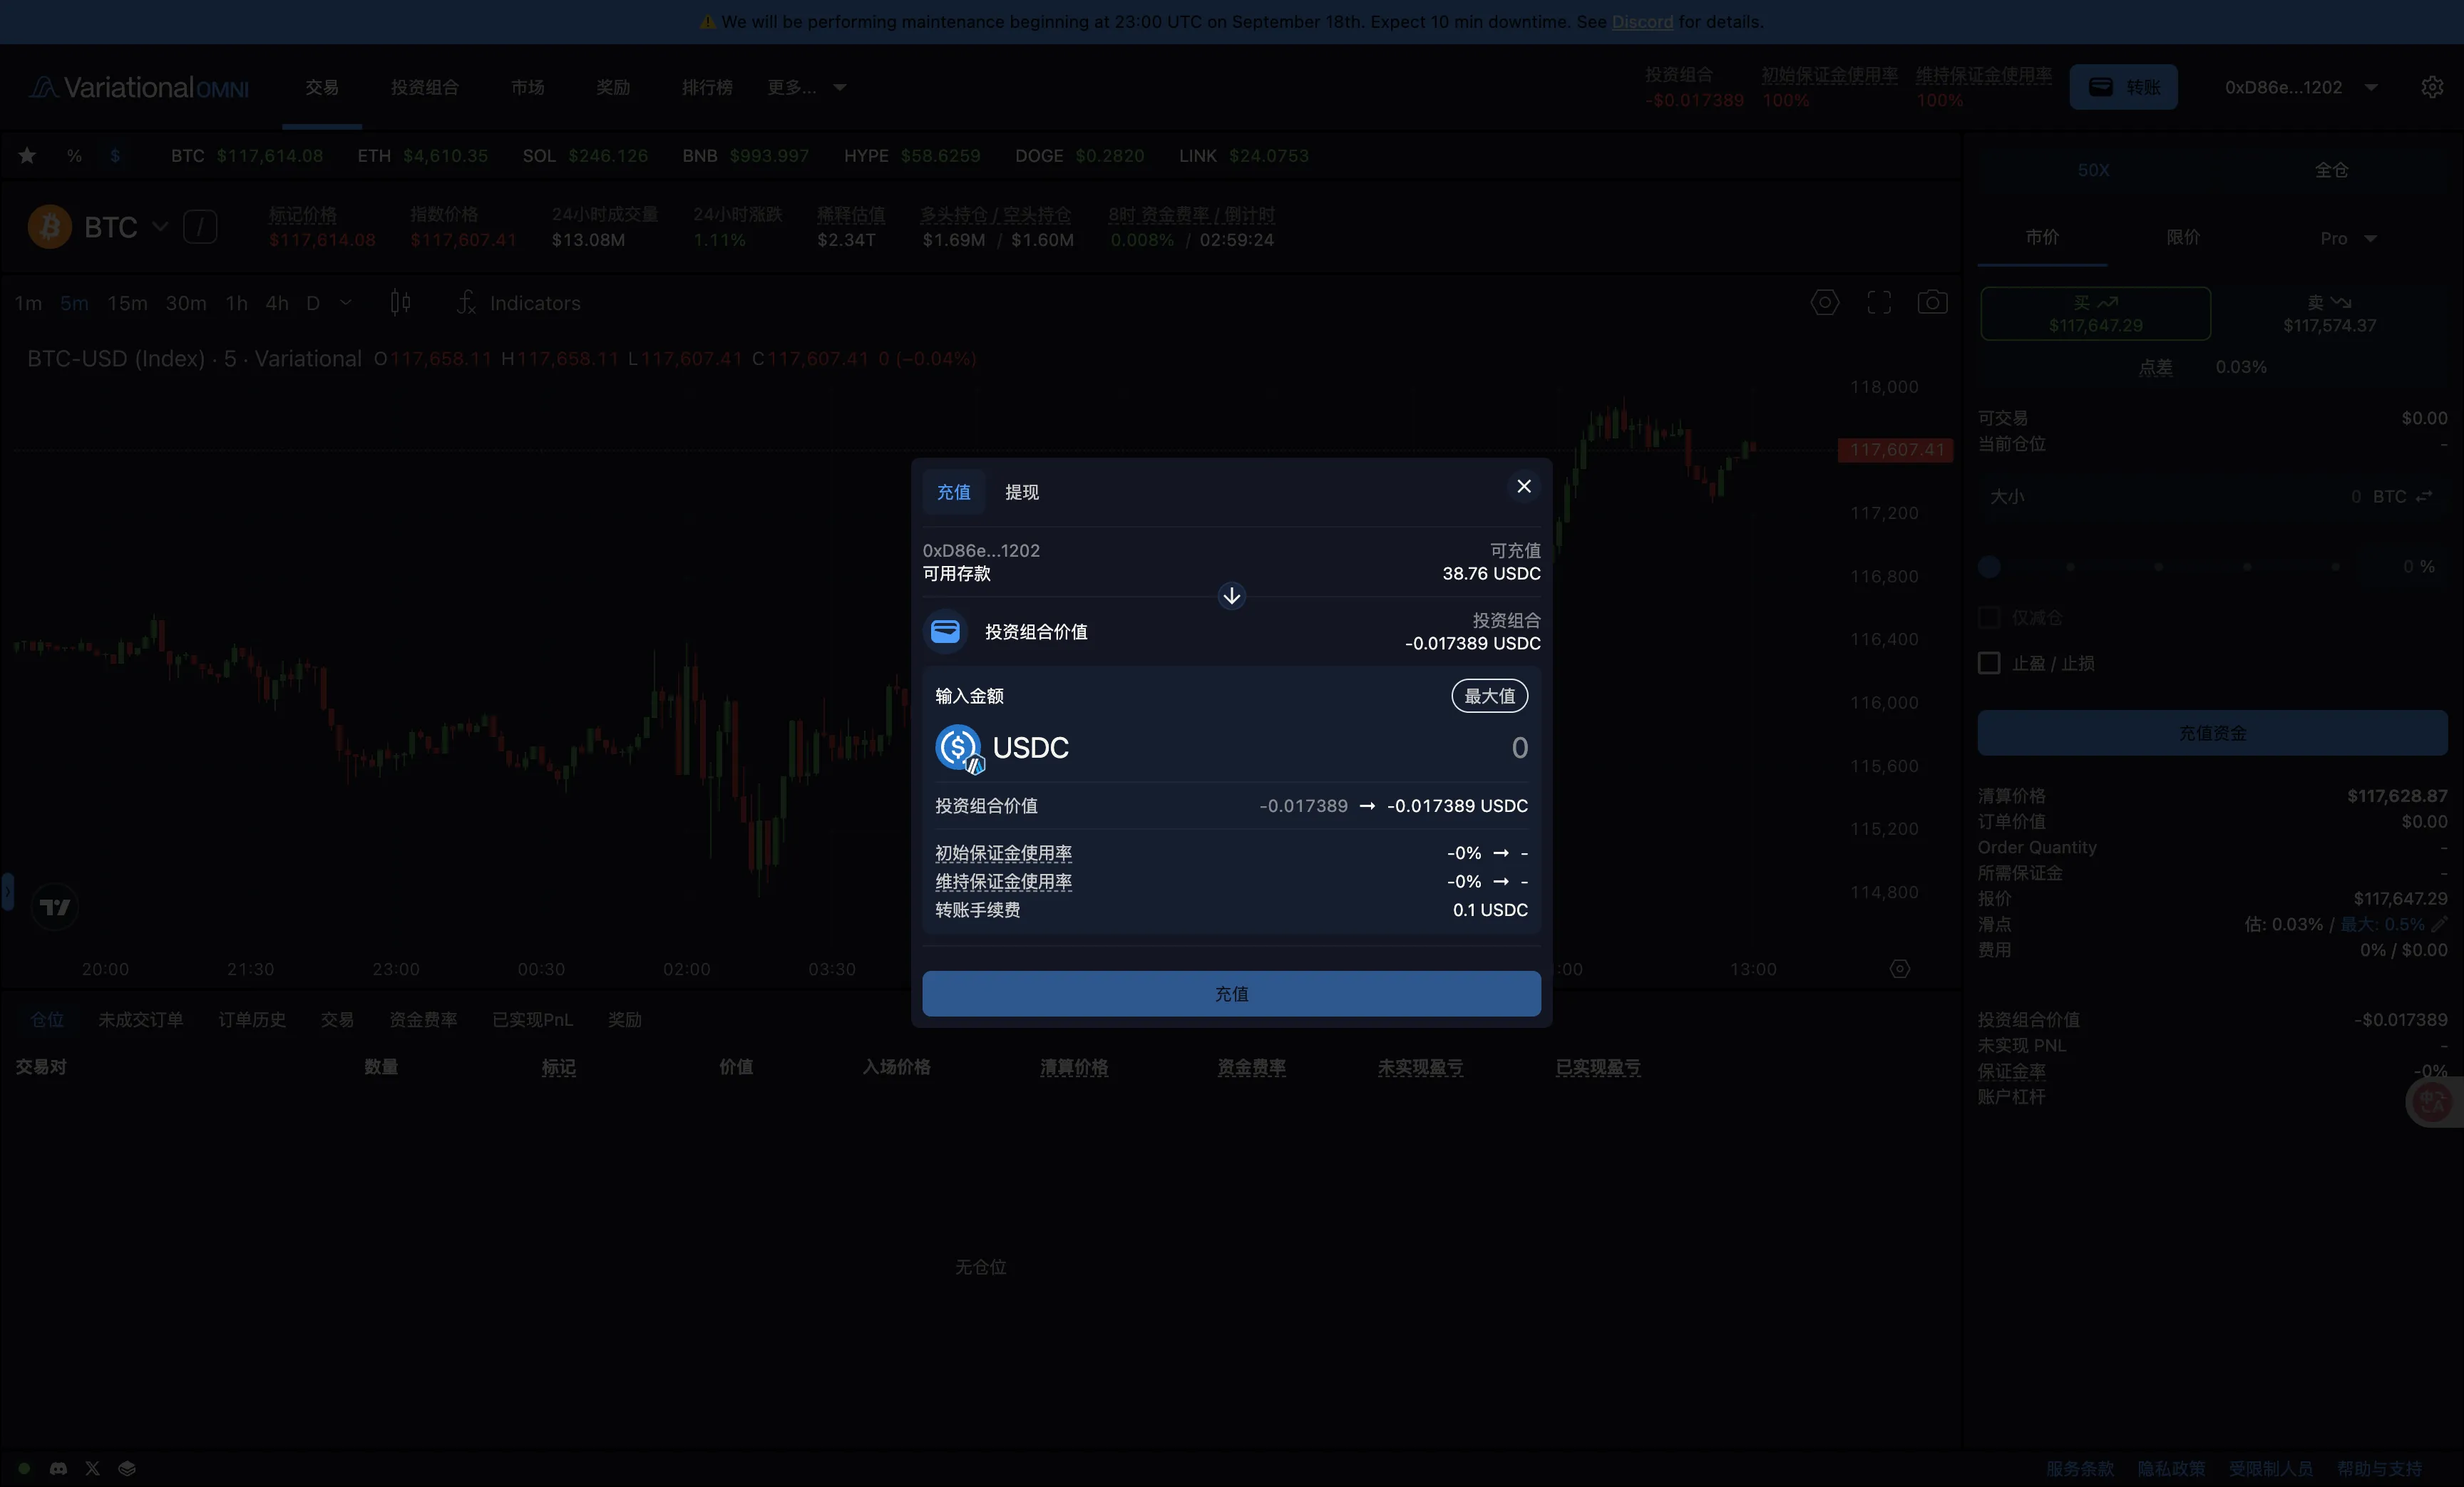This screenshot has height=1487, width=2464.
Task: Open the Indicators fx button
Action: pos(519,303)
